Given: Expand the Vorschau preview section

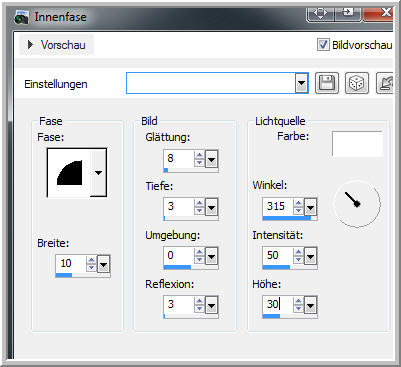Looking at the screenshot, I should (x=31, y=45).
